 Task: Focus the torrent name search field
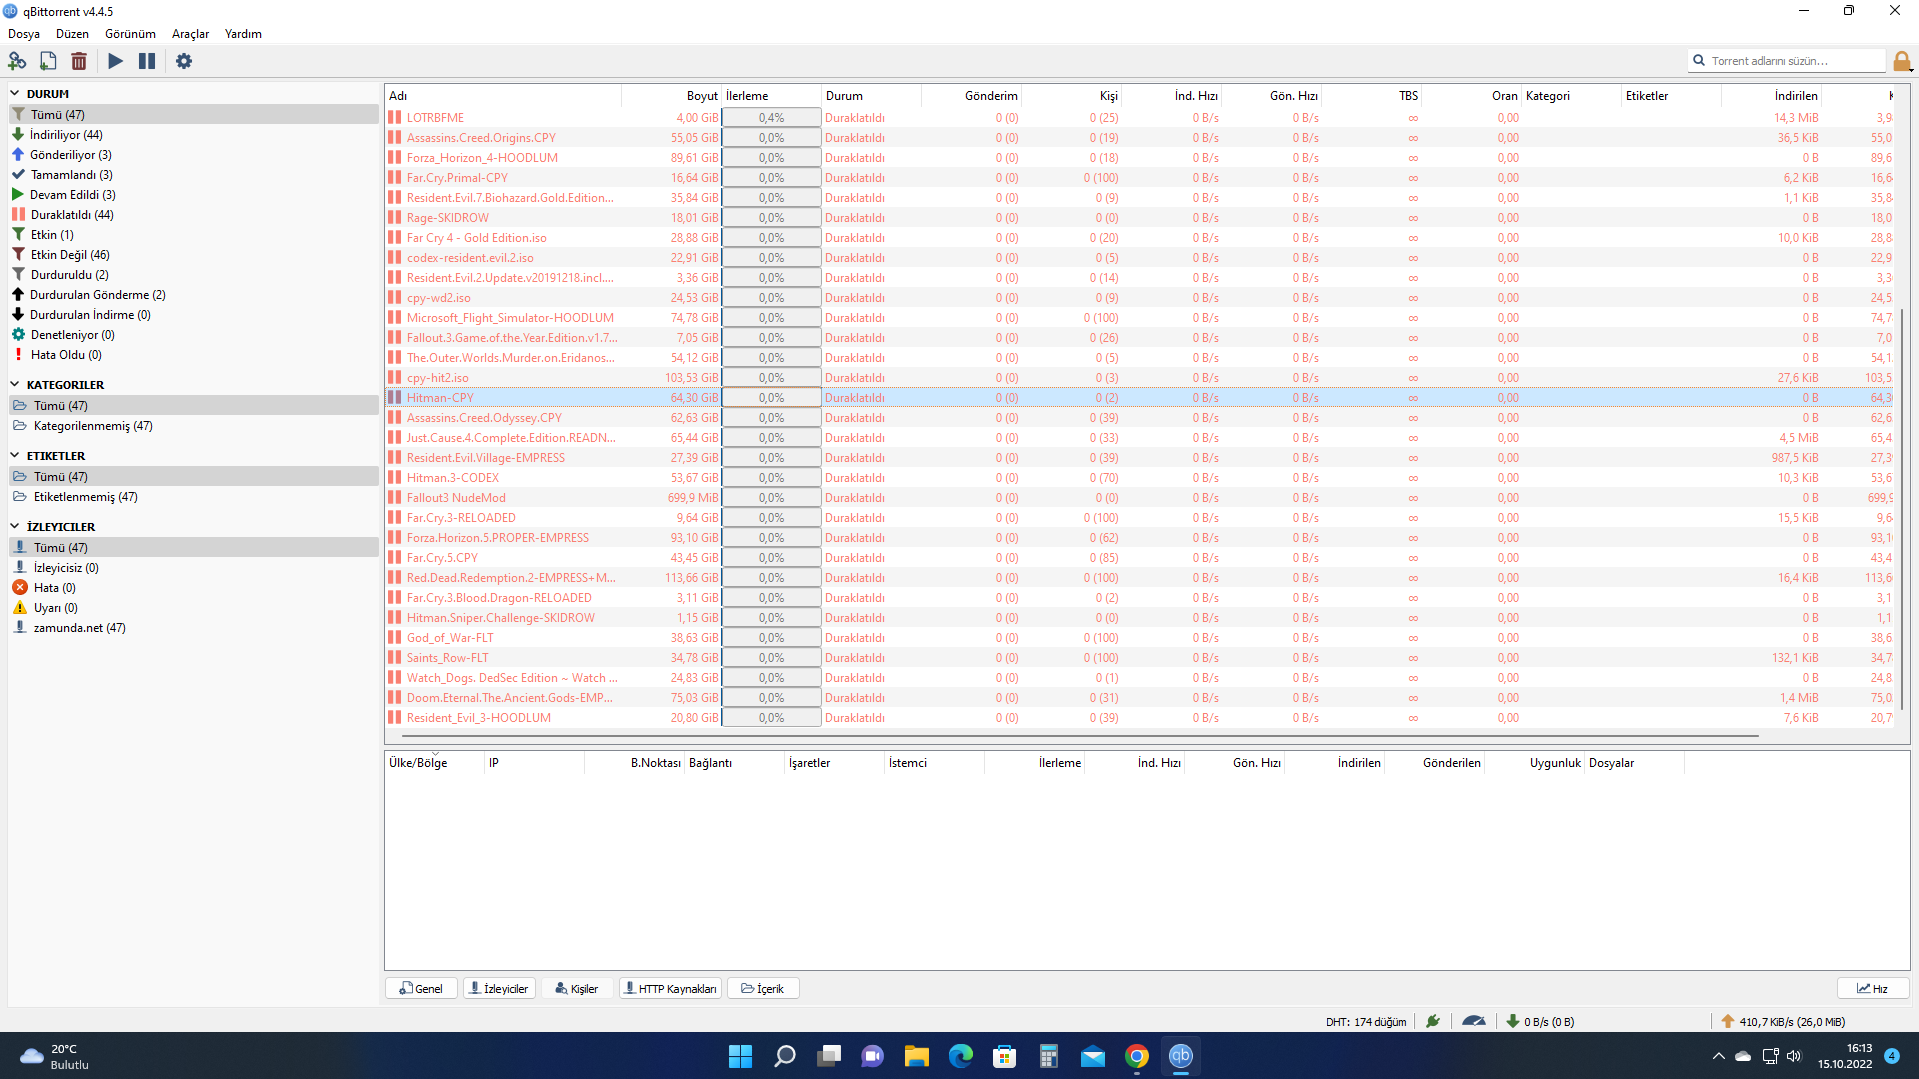coord(1786,61)
